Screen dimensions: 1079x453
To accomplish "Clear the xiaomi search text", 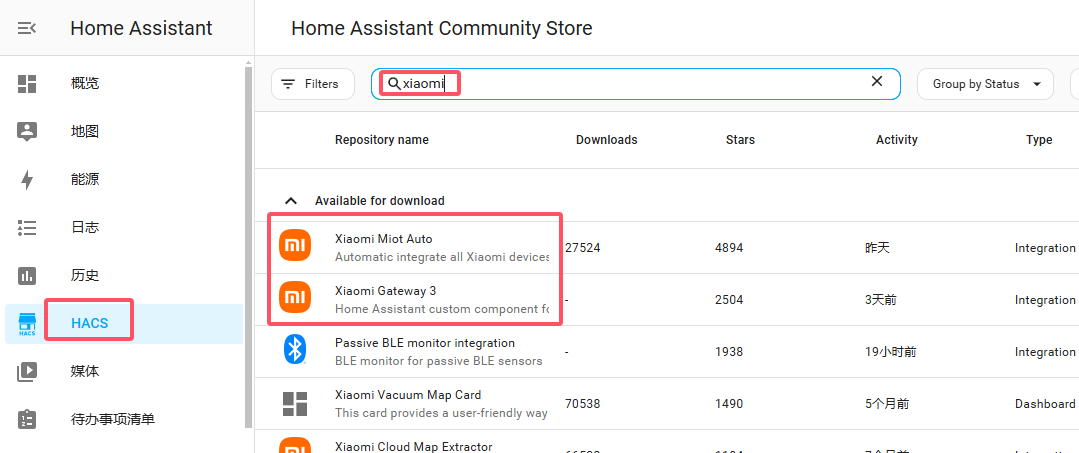I will click(877, 82).
